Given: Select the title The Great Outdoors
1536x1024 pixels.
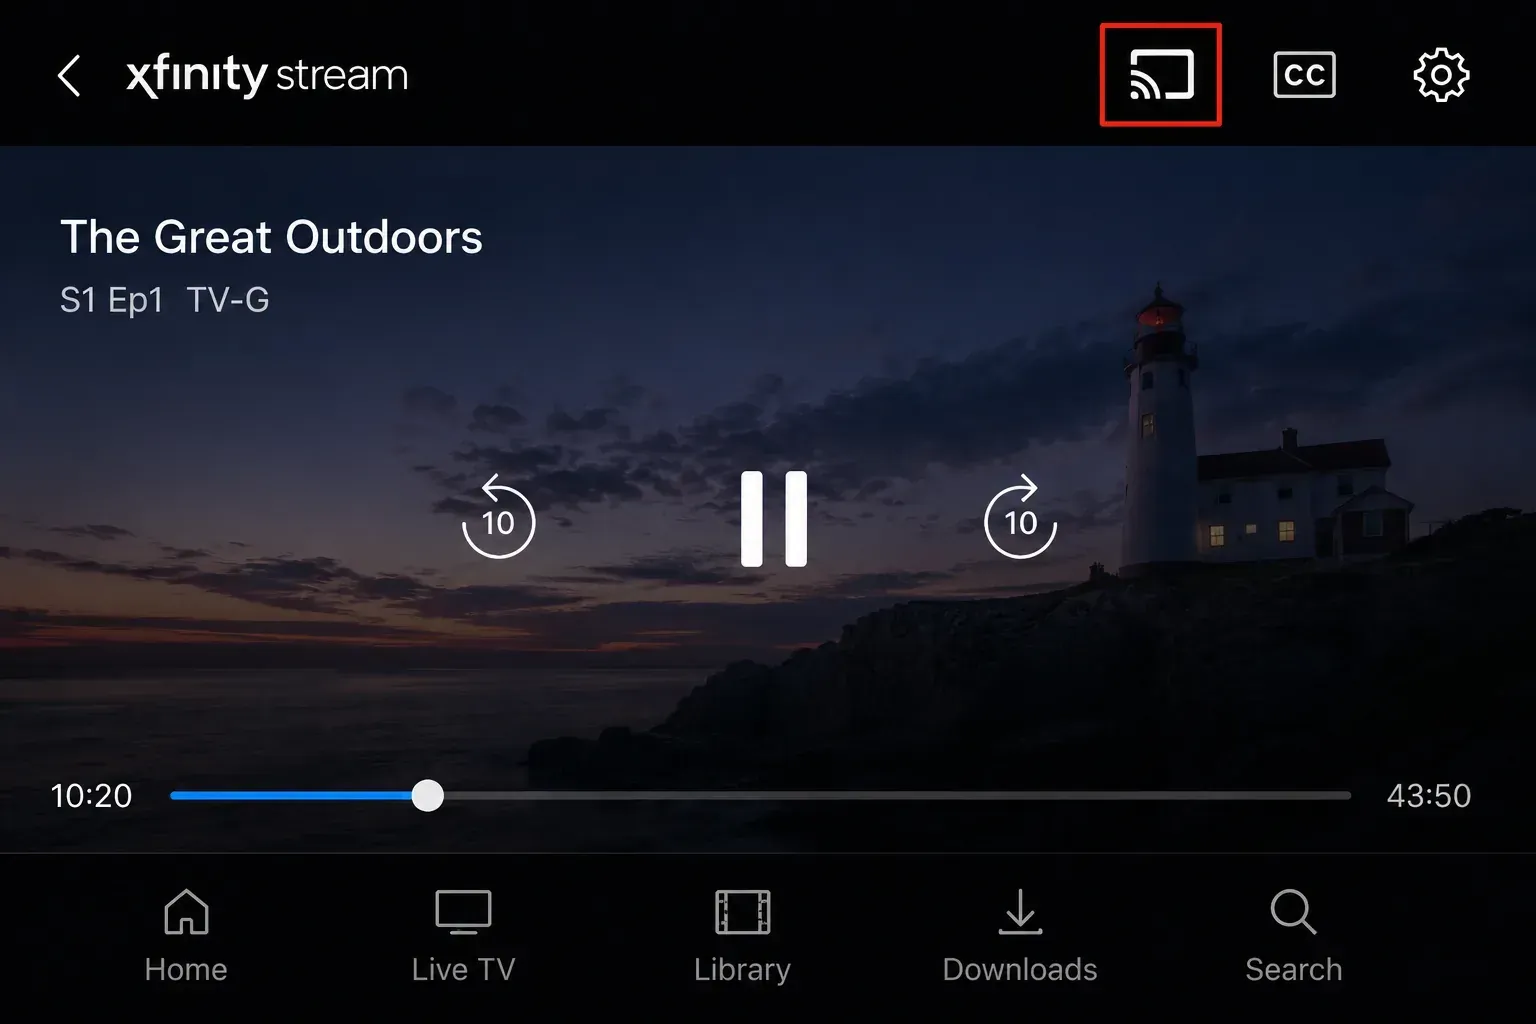Looking at the screenshot, I should click(271, 237).
